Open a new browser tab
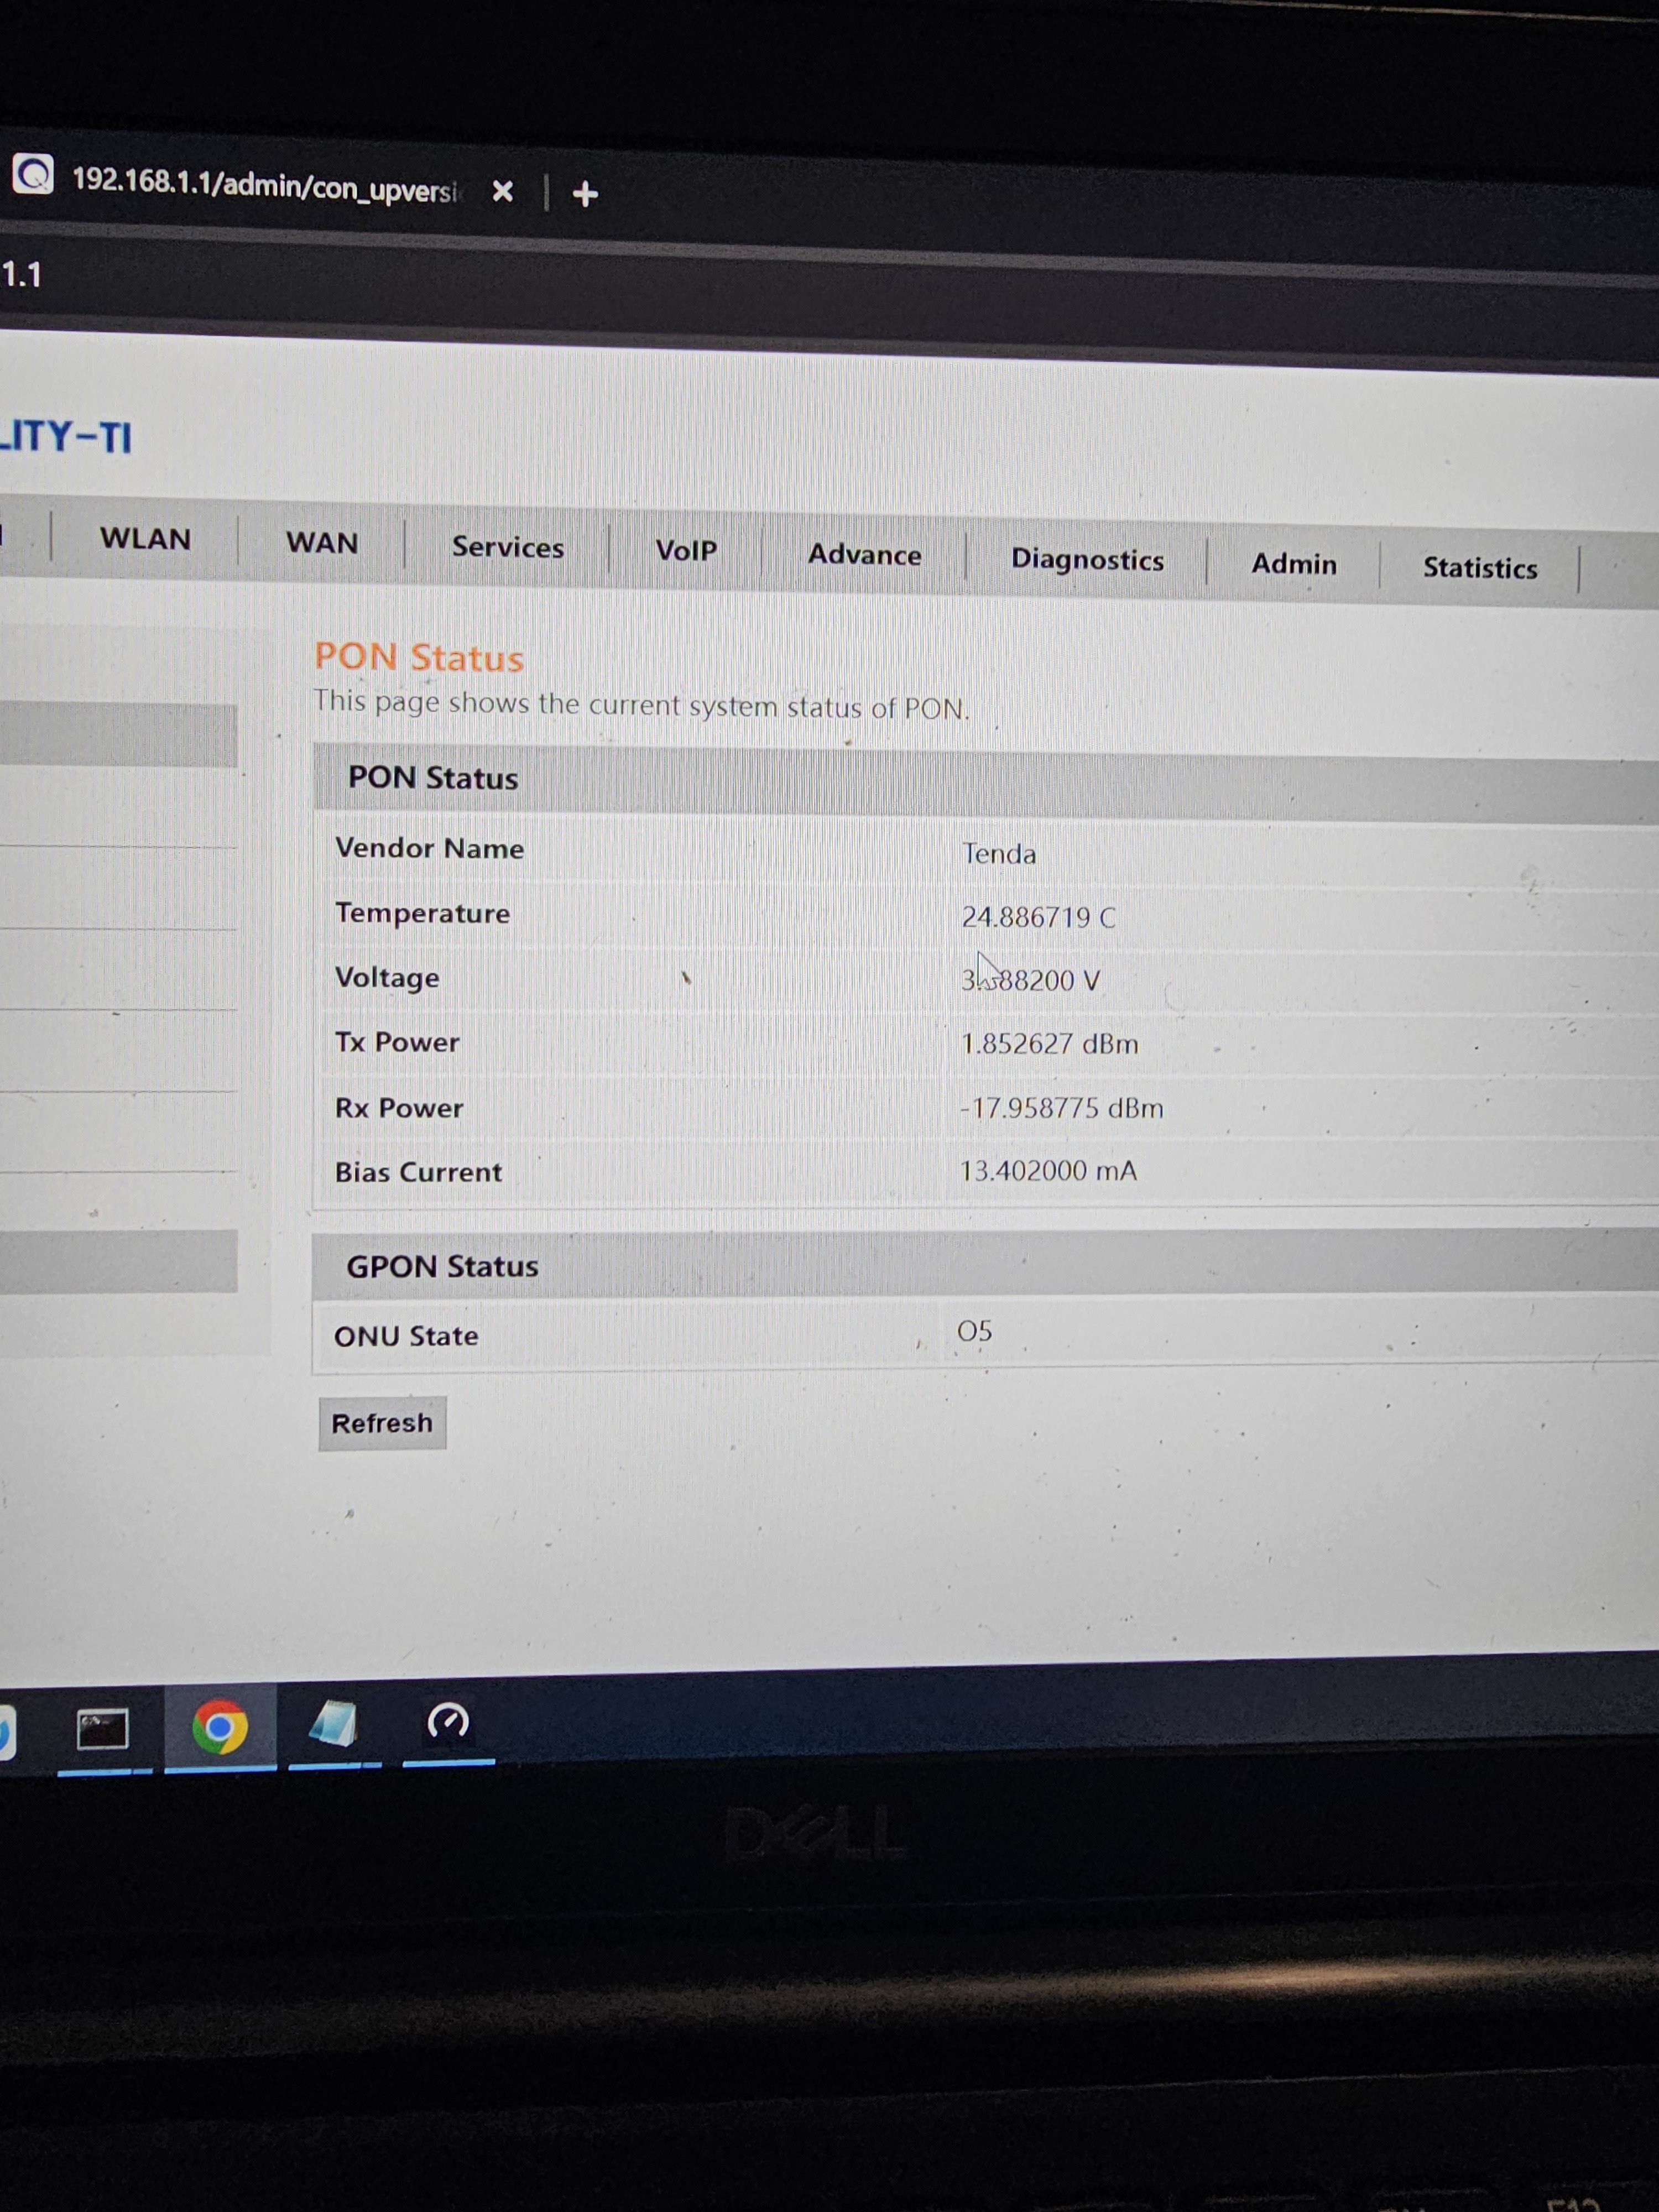This screenshot has width=1659, height=2212. [585, 194]
